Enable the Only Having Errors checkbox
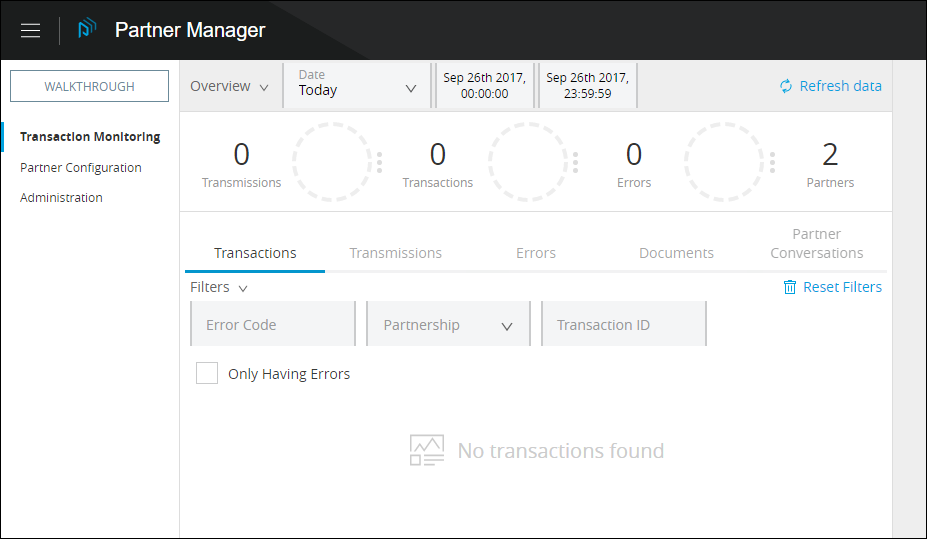 tap(207, 374)
